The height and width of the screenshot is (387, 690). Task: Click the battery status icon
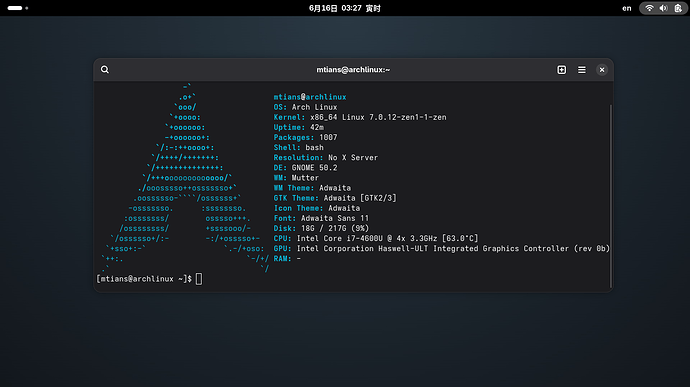[678, 8]
